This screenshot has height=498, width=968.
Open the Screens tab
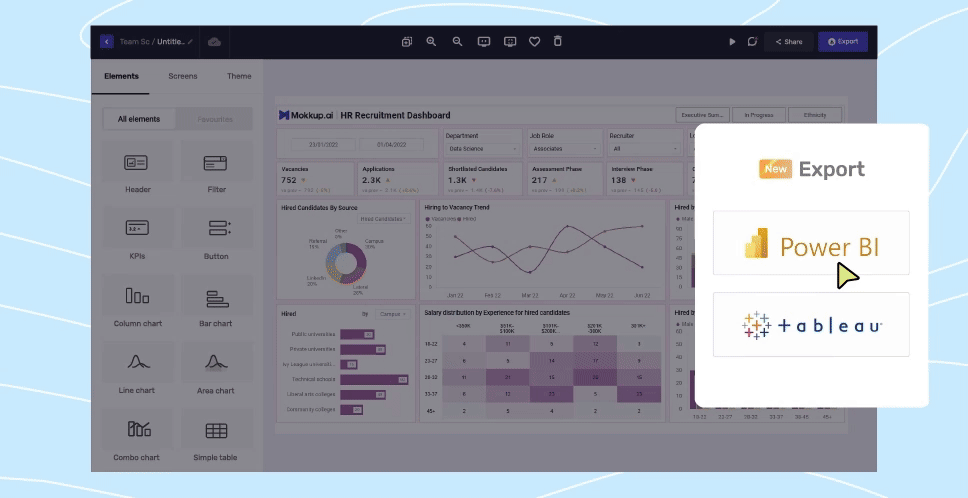(183, 76)
